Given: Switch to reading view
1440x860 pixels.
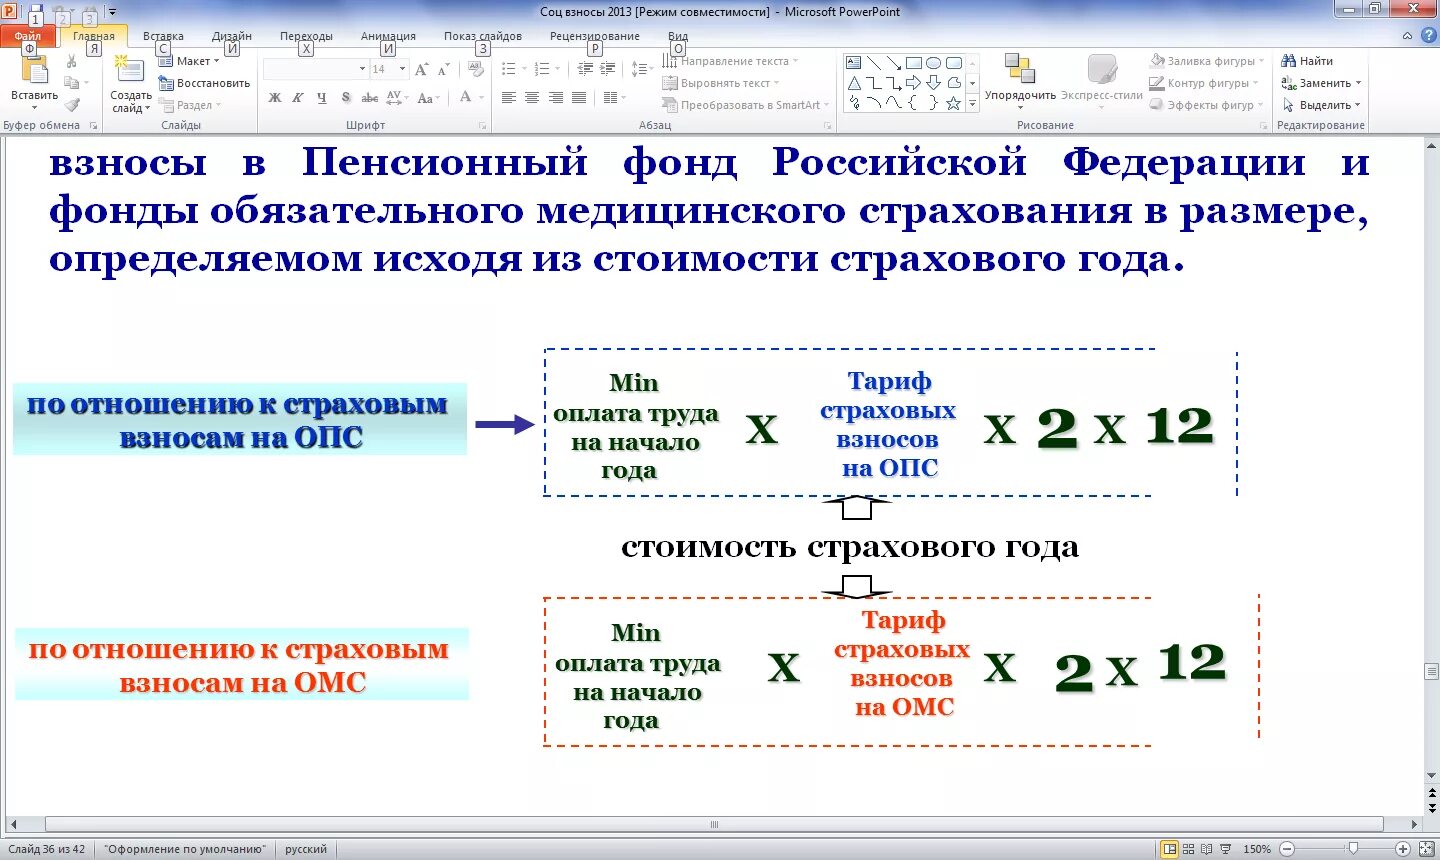Looking at the screenshot, I should [1206, 849].
